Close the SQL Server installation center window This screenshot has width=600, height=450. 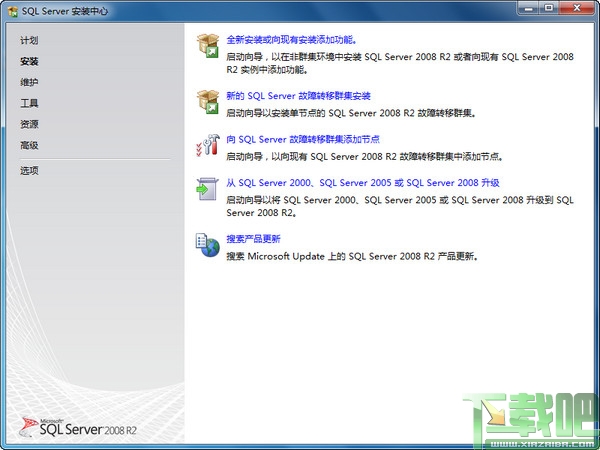577,8
